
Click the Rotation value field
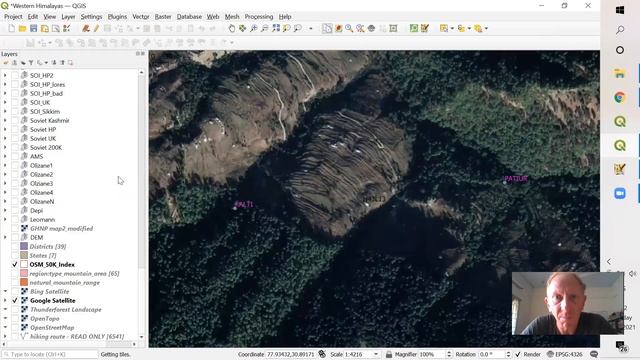[491, 354]
